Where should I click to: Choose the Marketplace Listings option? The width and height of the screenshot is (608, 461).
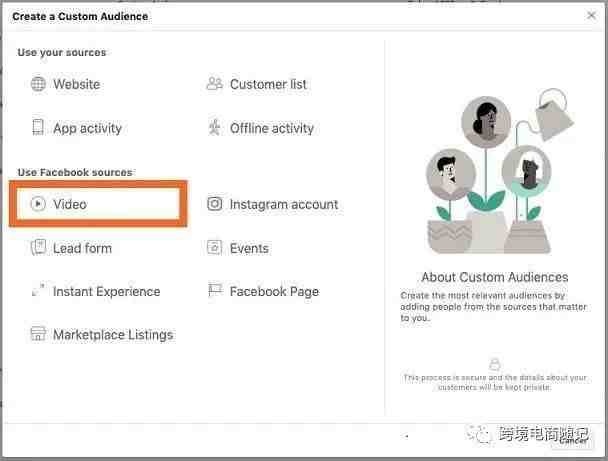pyautogui.click(x=102, y=335)
